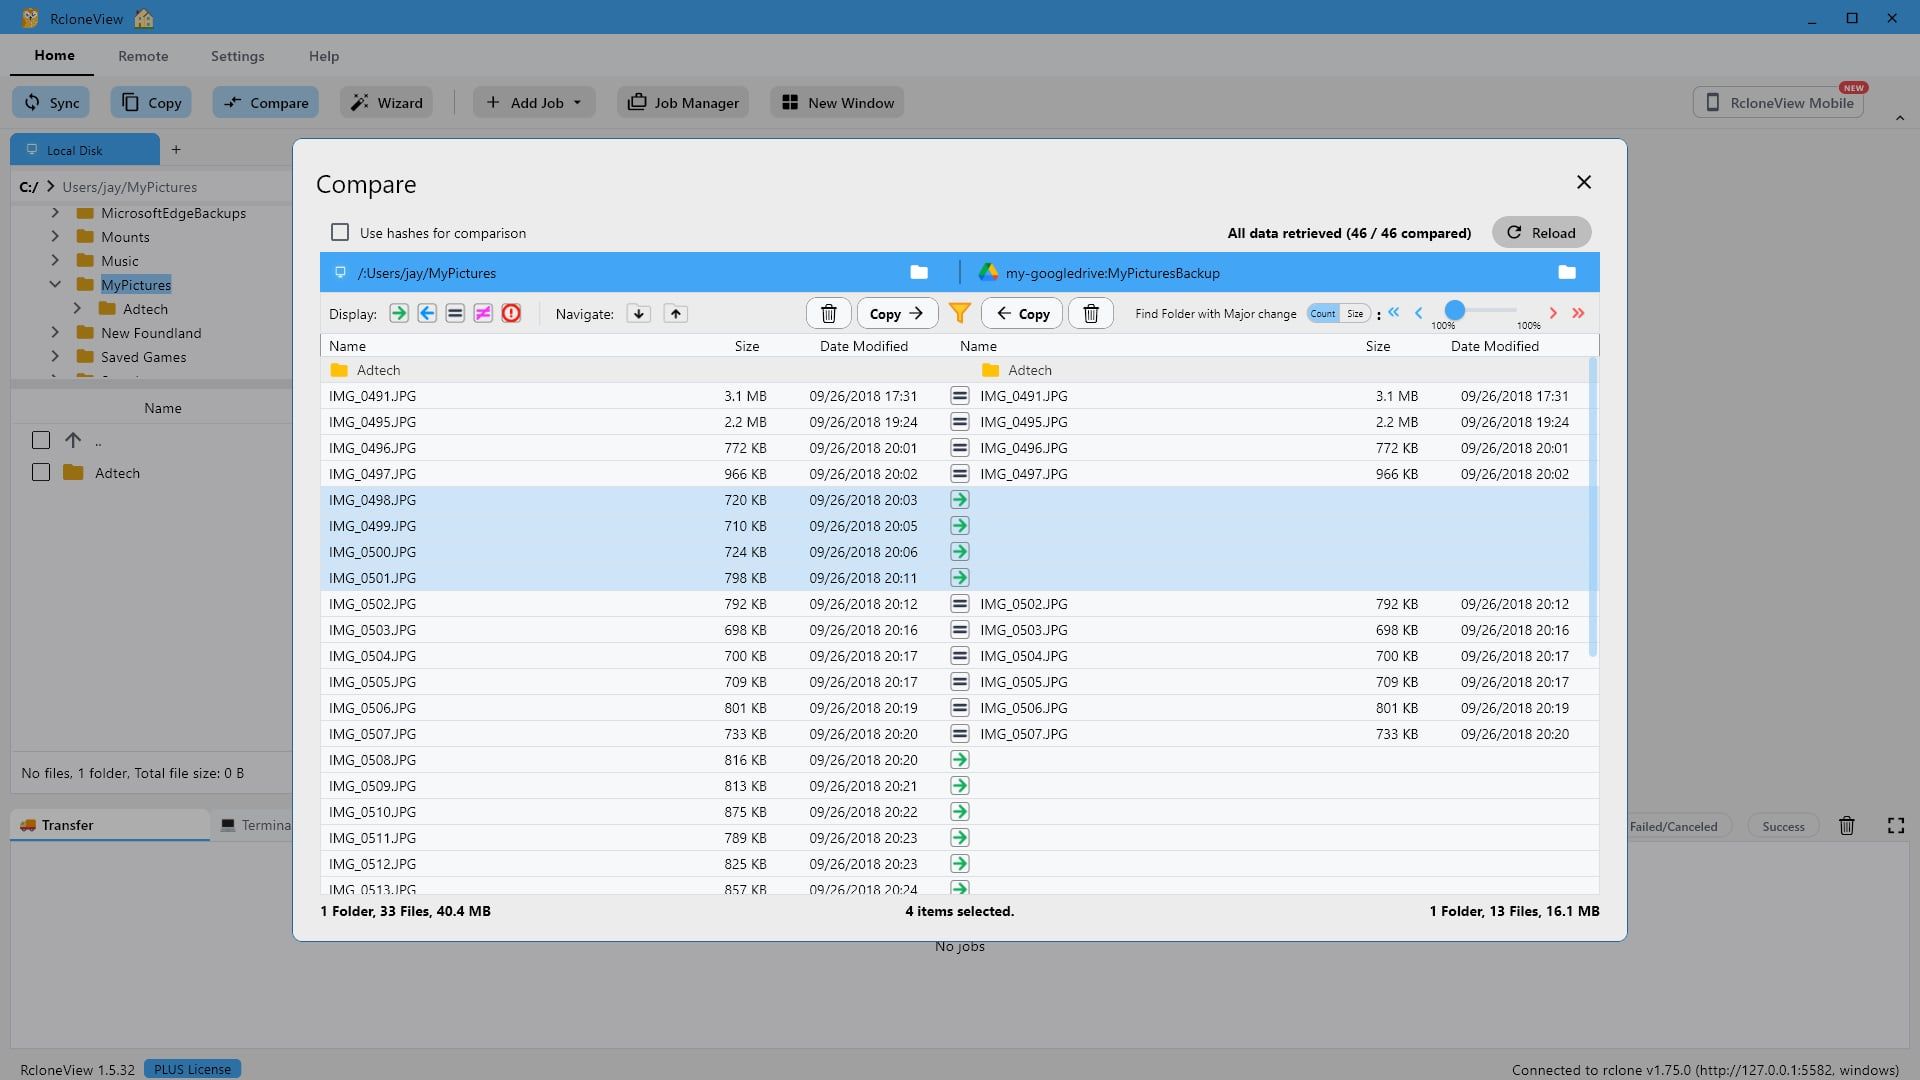Click equal icon on IMG_0491.JPG row
This screenshot has width=1920, height=1080.
960,396
